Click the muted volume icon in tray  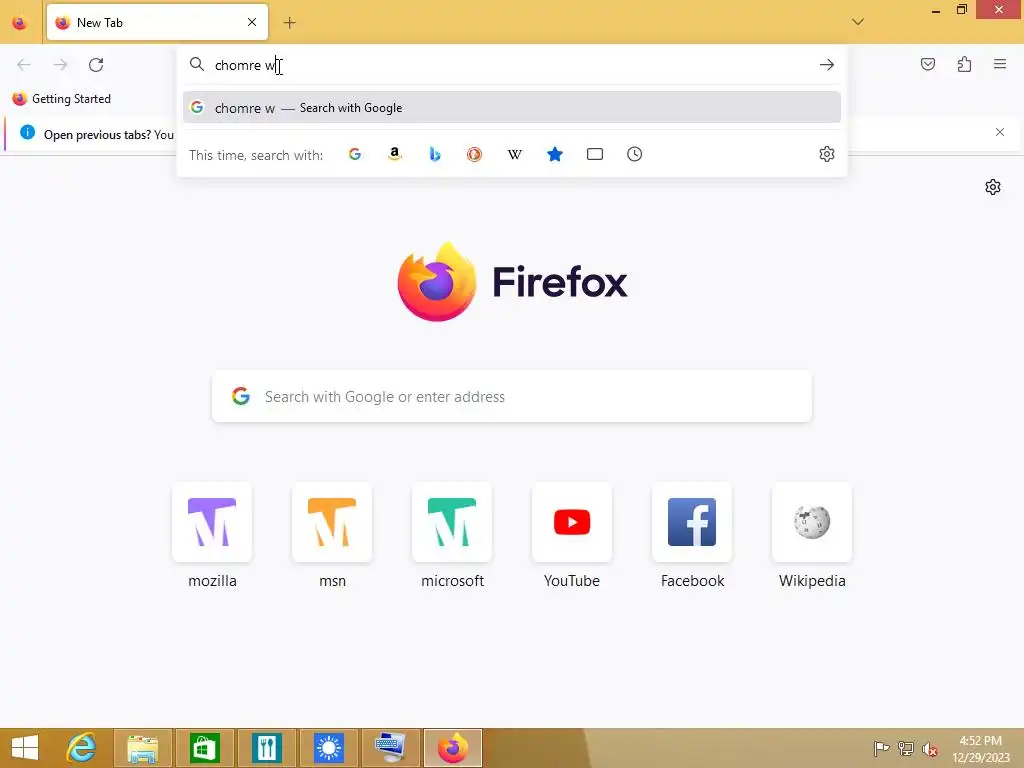pyautogui.click(x=930, y=748)
